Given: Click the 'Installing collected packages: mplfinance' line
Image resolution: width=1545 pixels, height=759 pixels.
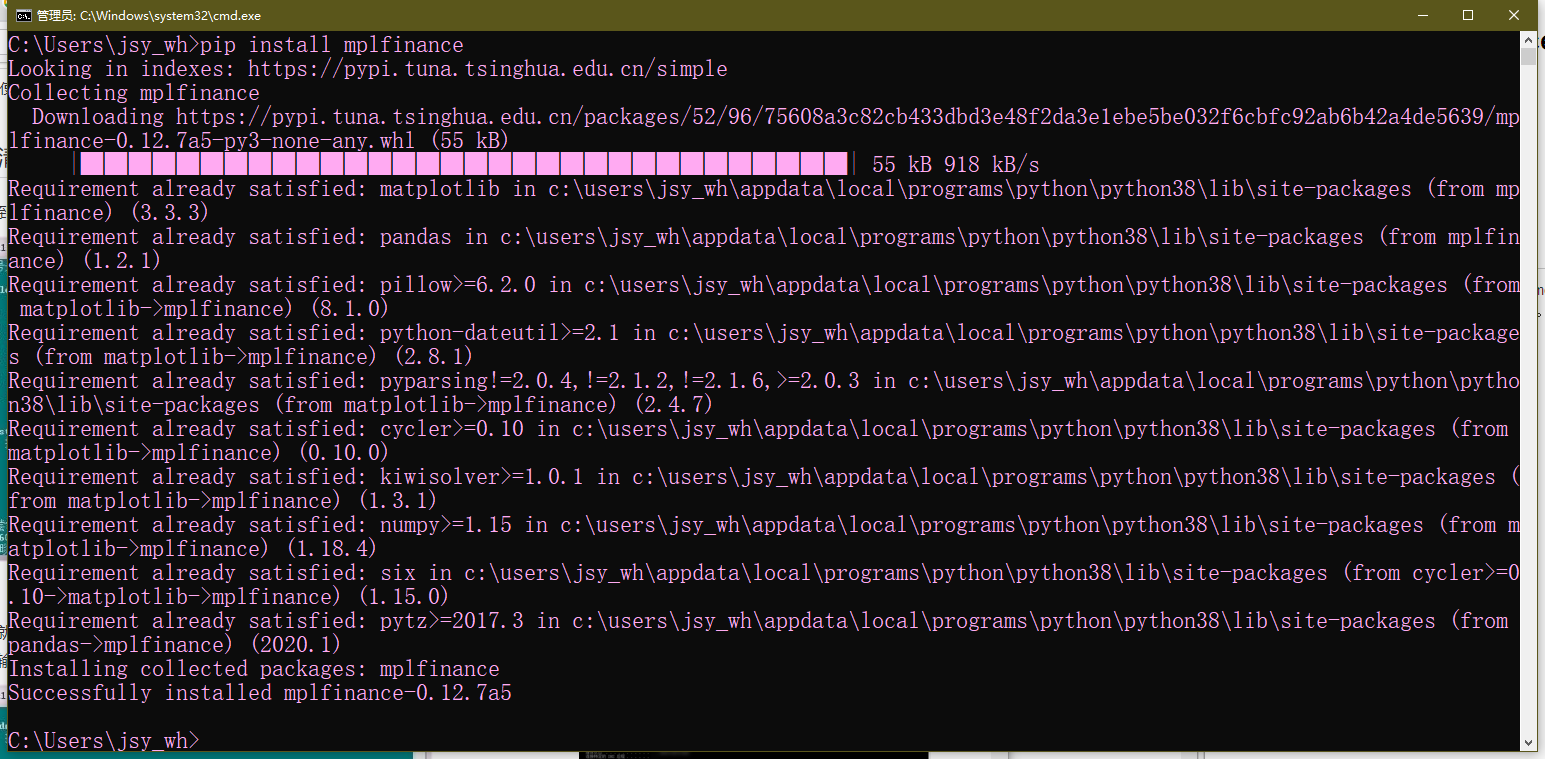Looking at the screenshot, I should 250,668.
